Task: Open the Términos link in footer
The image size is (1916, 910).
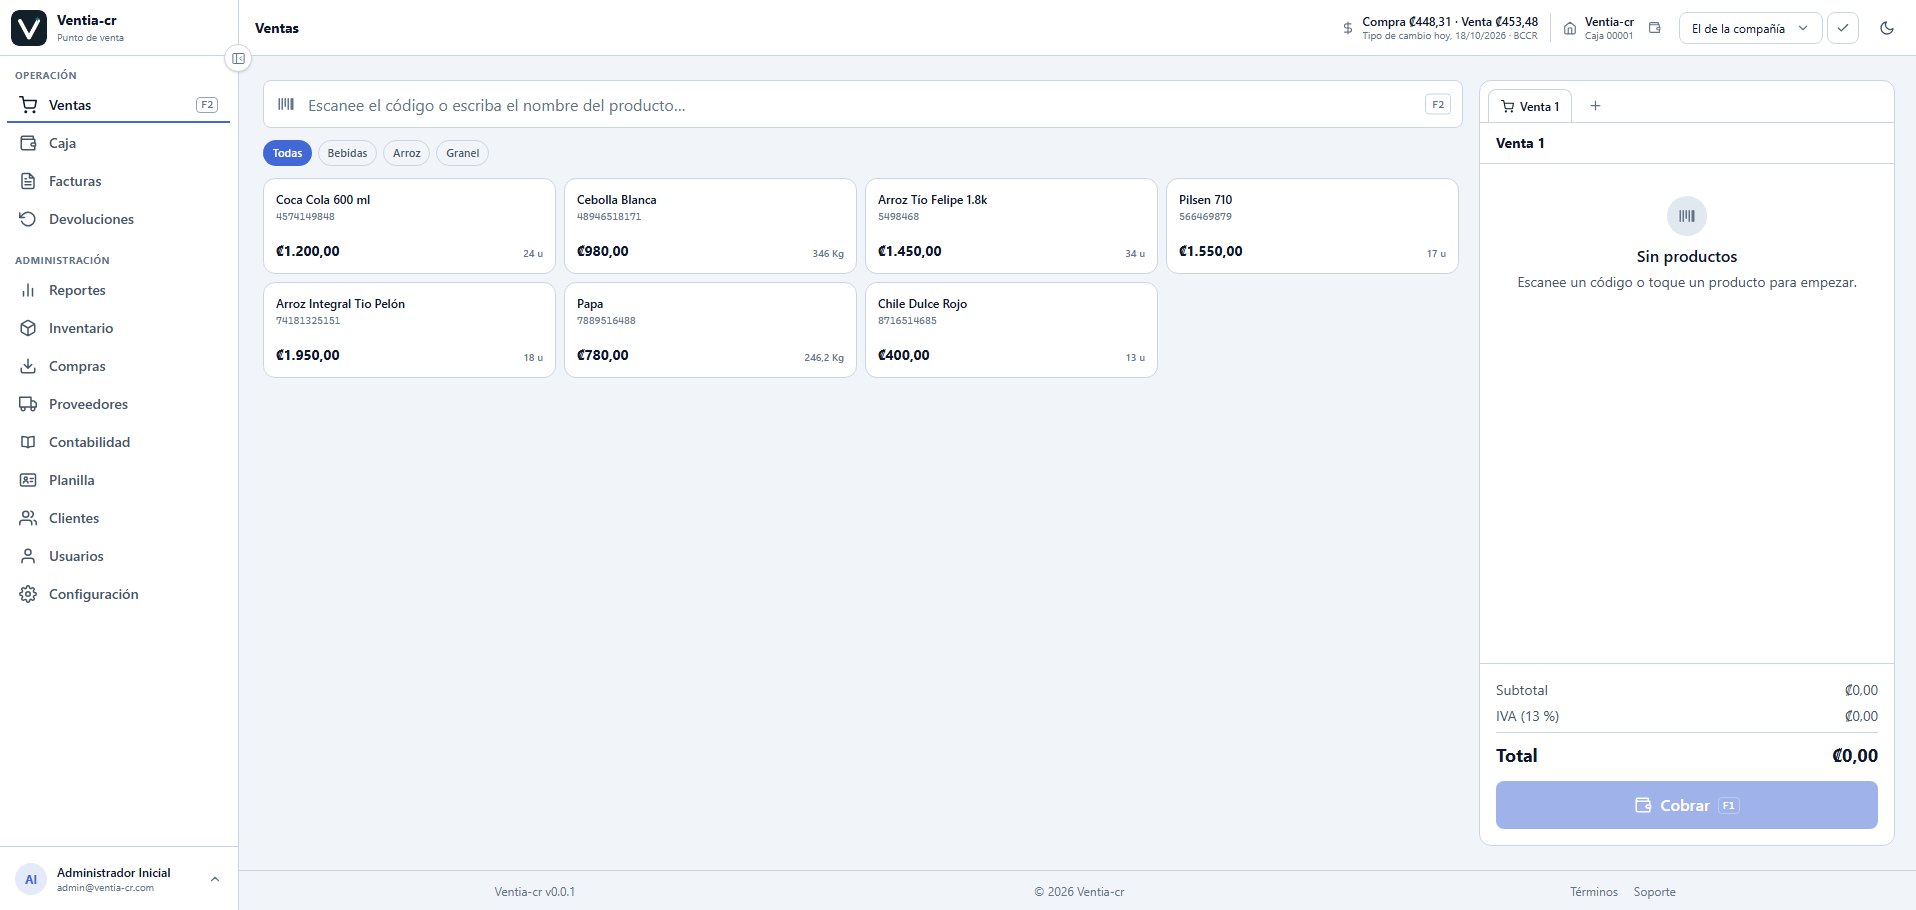Action: (x=1593, y=892)
